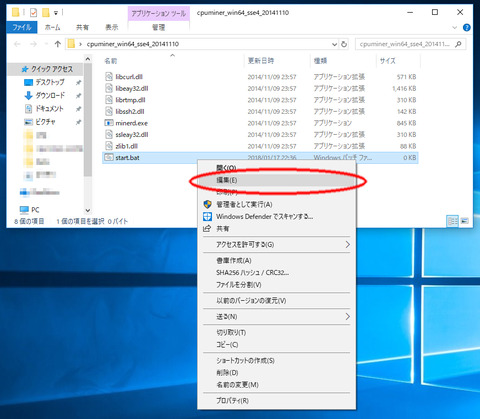Click the minerd.exe application icon
This screenshot has height=419, width=480.
pyautogui.click(x=109, y=123)
